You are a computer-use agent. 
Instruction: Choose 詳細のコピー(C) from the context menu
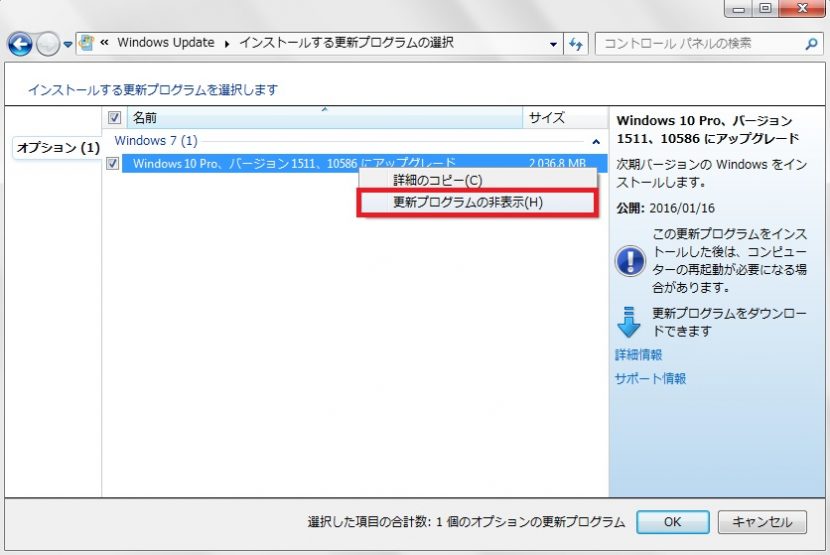click(478, 180)
